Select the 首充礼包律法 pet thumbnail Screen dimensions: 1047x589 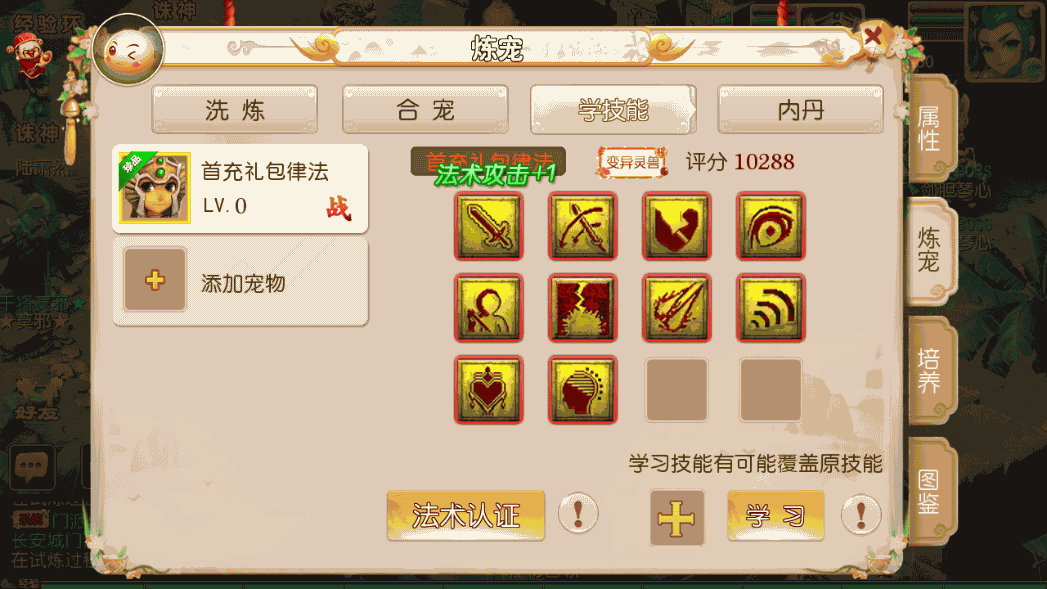[154, 188]
